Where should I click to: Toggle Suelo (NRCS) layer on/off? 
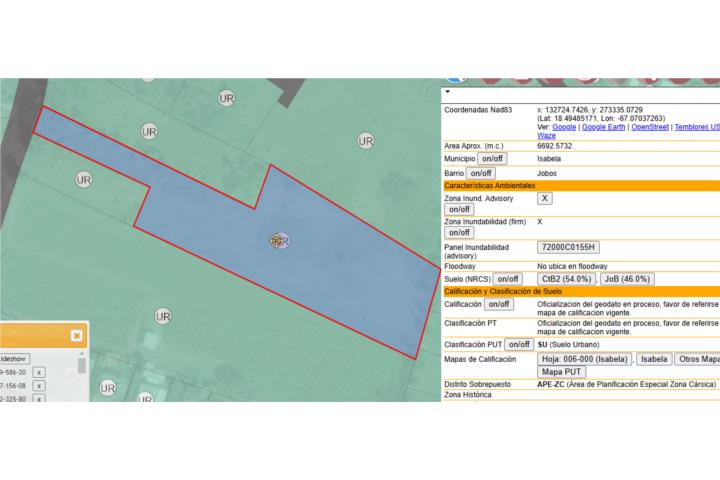[508, 279]
